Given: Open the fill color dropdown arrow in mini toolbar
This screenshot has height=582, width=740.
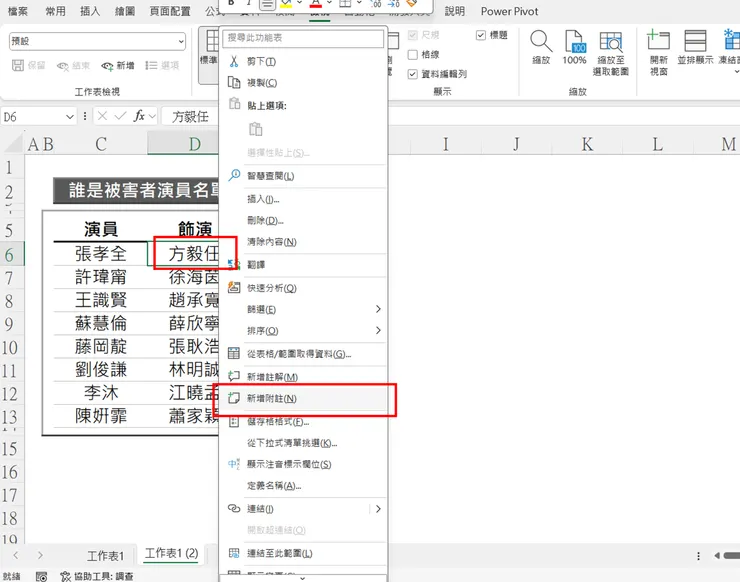Looking at the screenshot, I should pos(300,3).
